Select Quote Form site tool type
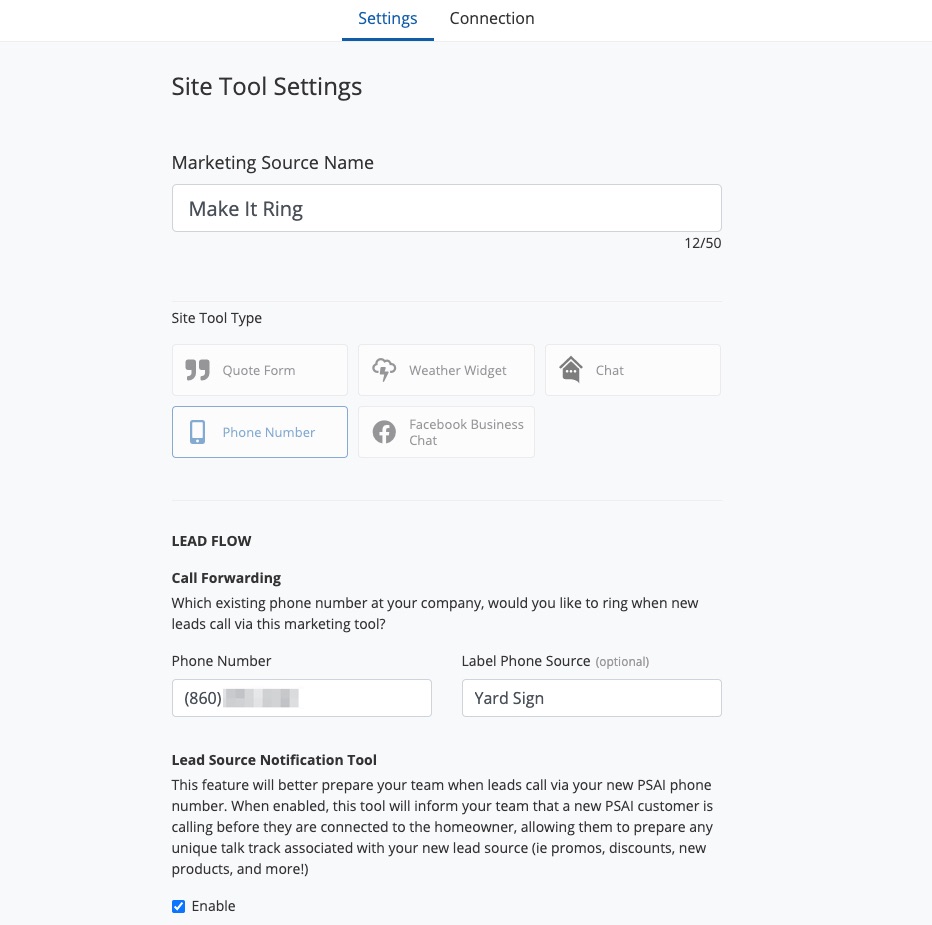 (259, 370)
